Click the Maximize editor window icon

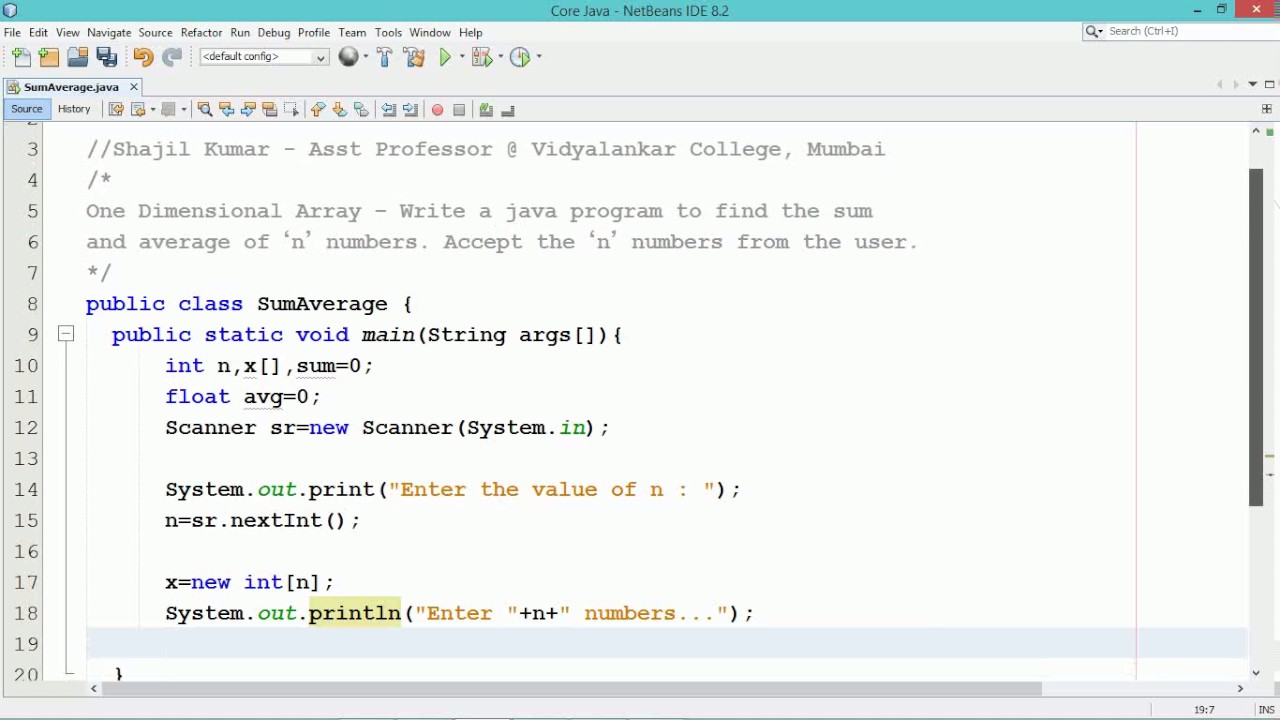[x=1269, y=85]
